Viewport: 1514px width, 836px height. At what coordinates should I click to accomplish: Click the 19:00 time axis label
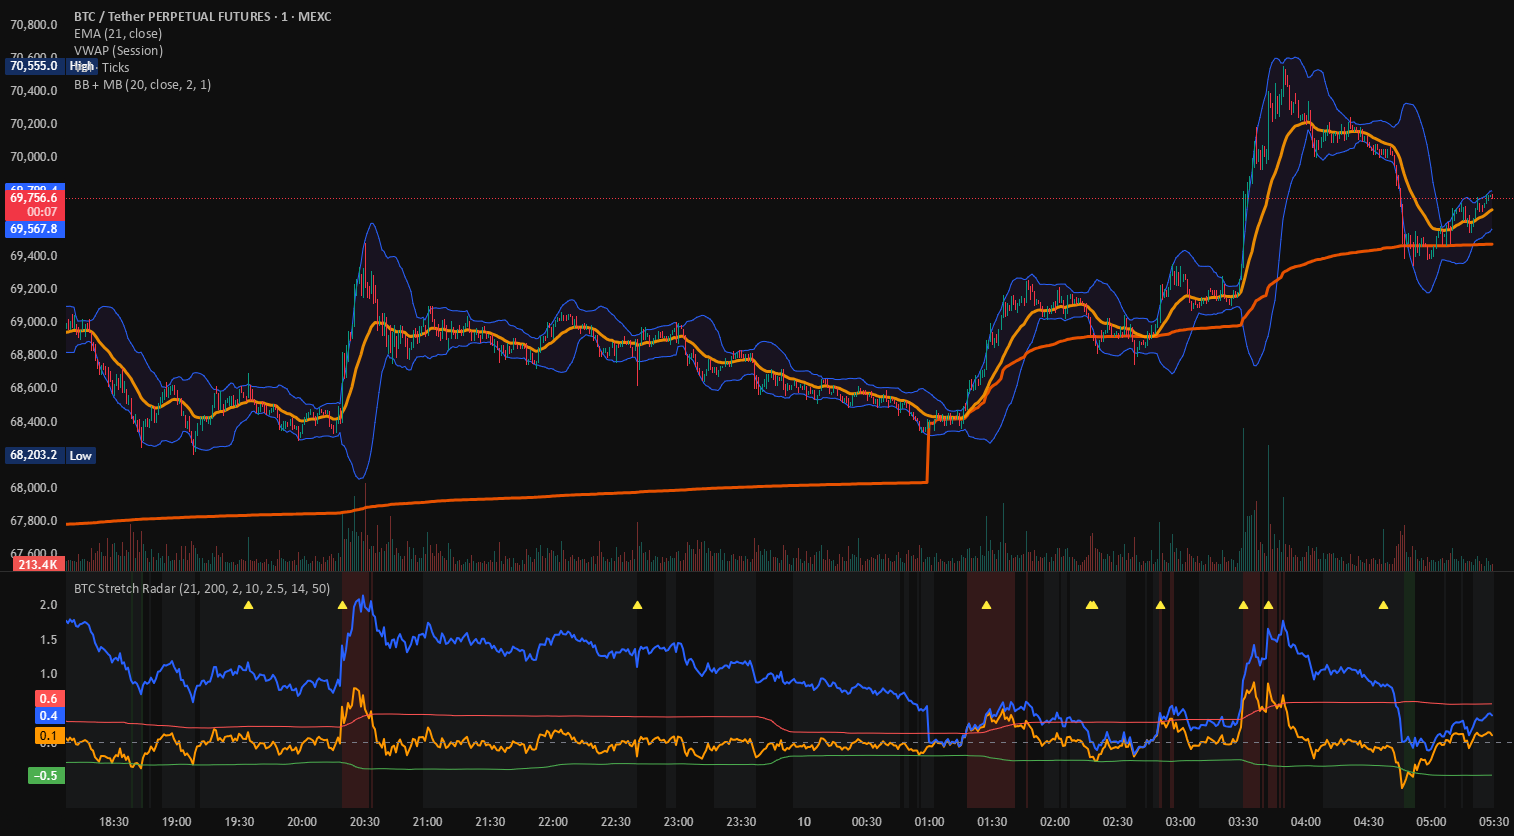coord(176,822)
